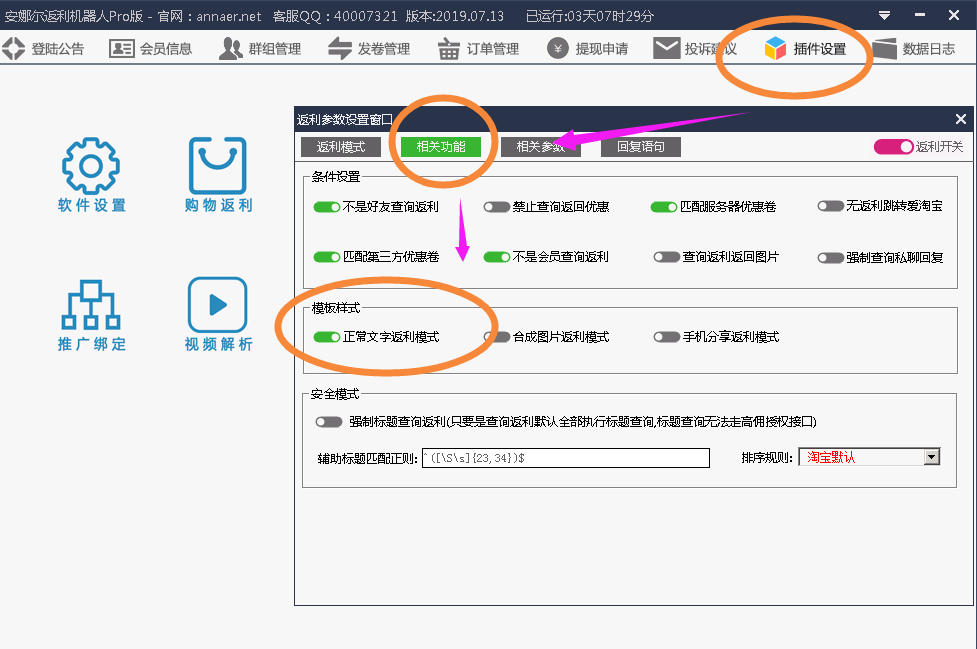The image size is (977, 649).
Task: Open 发卷管理 coupon management
Action: tap(369, 49)
